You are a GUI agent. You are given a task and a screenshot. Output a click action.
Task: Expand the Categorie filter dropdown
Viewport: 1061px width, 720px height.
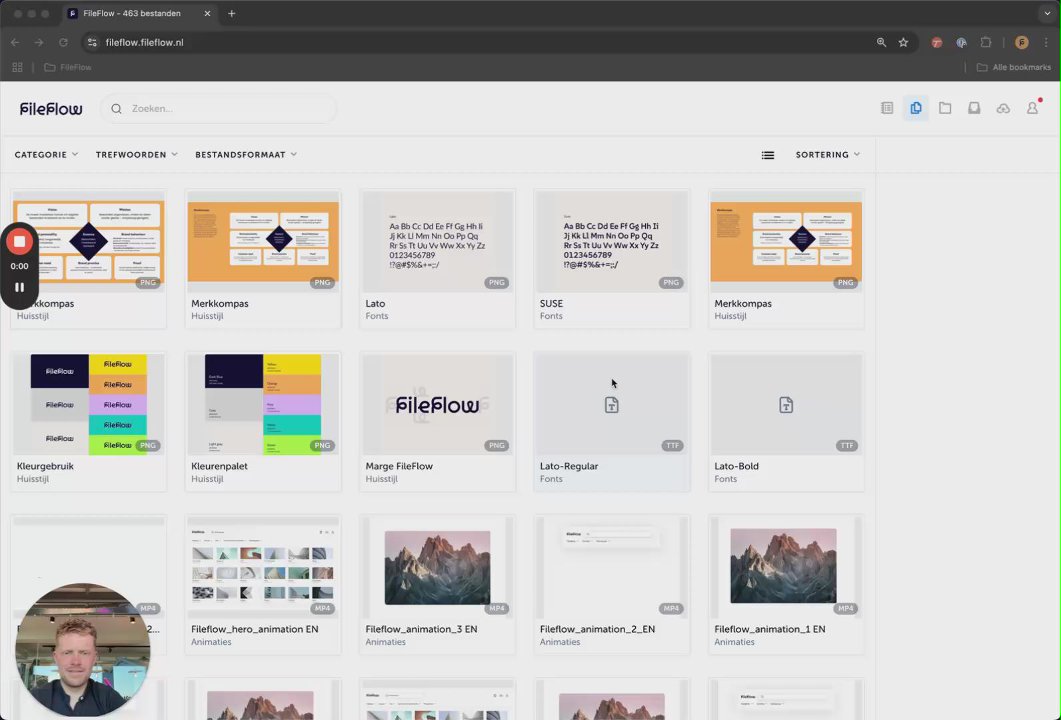pos(46,155)
